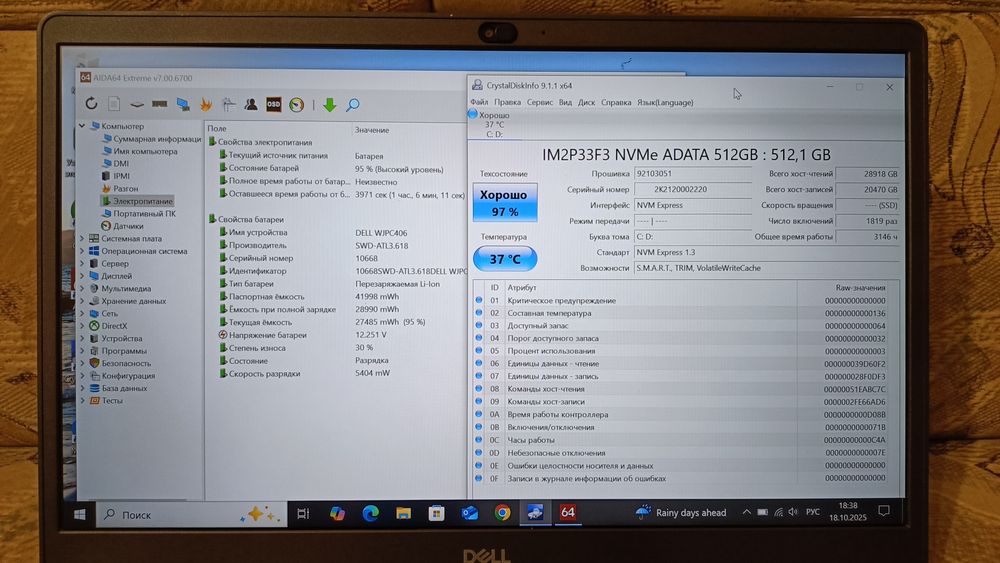Viewport: 1000px width, 563px height.
Task: Open the volume tray icon
Action: [793, 511]
